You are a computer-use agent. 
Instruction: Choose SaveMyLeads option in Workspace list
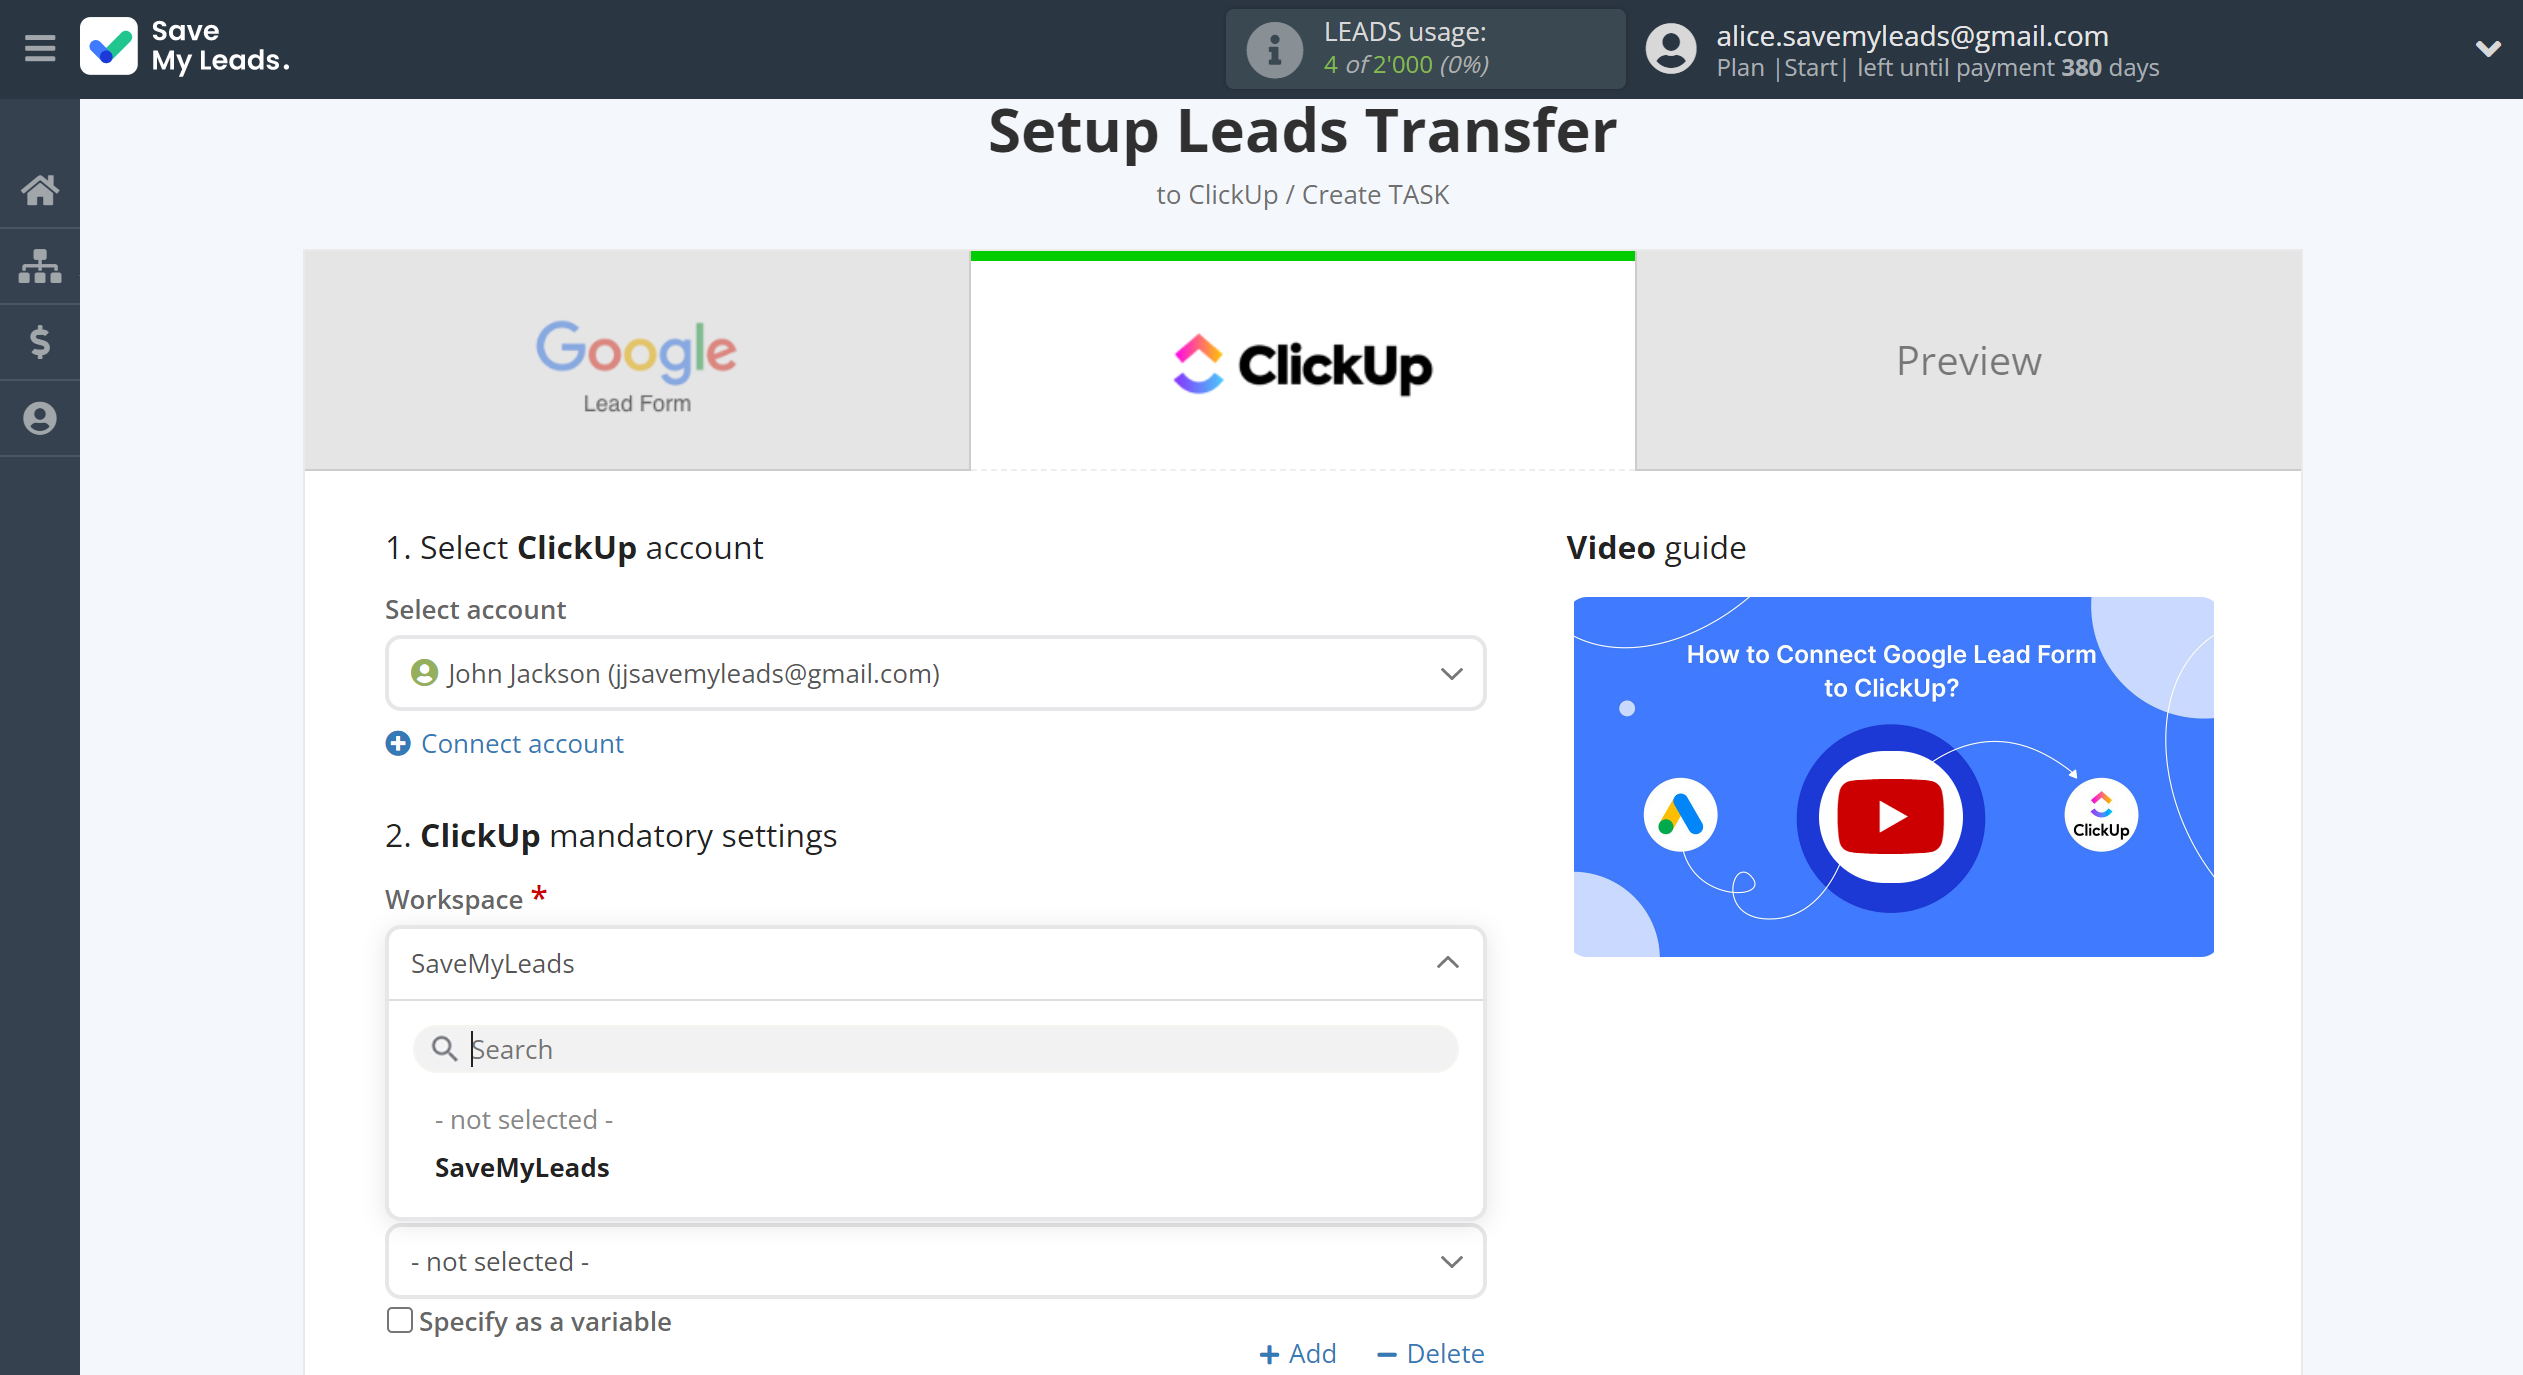[522, 1168]
